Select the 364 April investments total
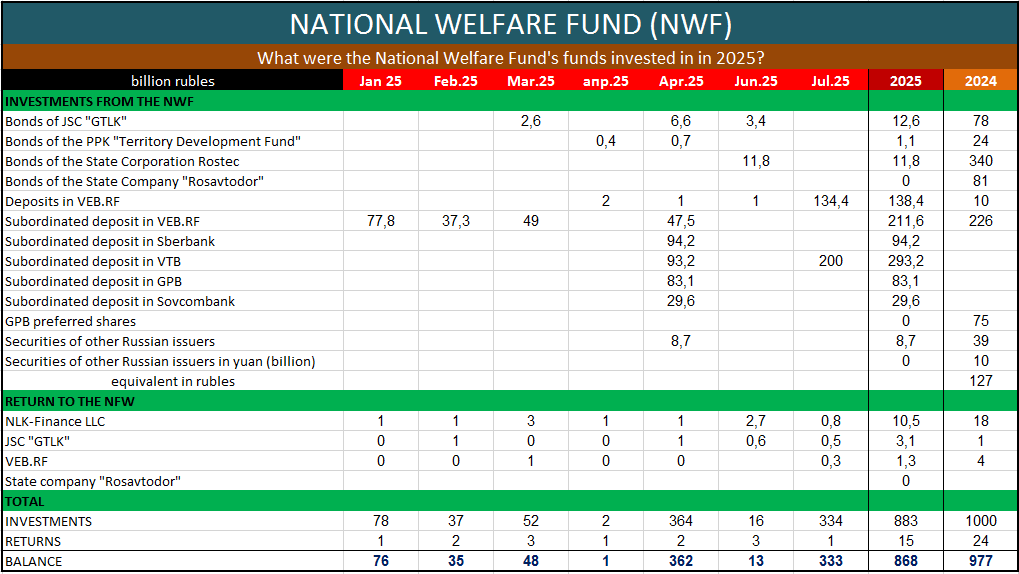Image resolution: width=1019 pixels, height=574 pixels. [681, 521]
